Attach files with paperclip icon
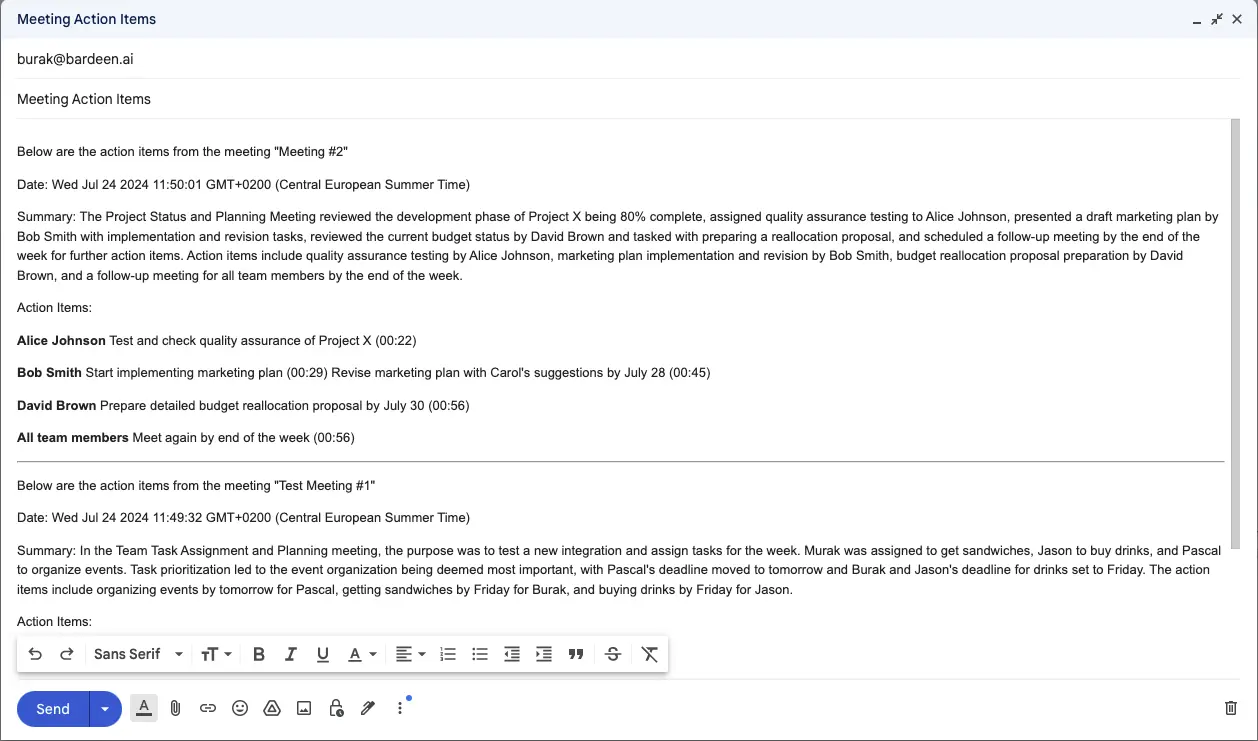Viewport: 1258px width, 741px height. click(x=175, y=708)
